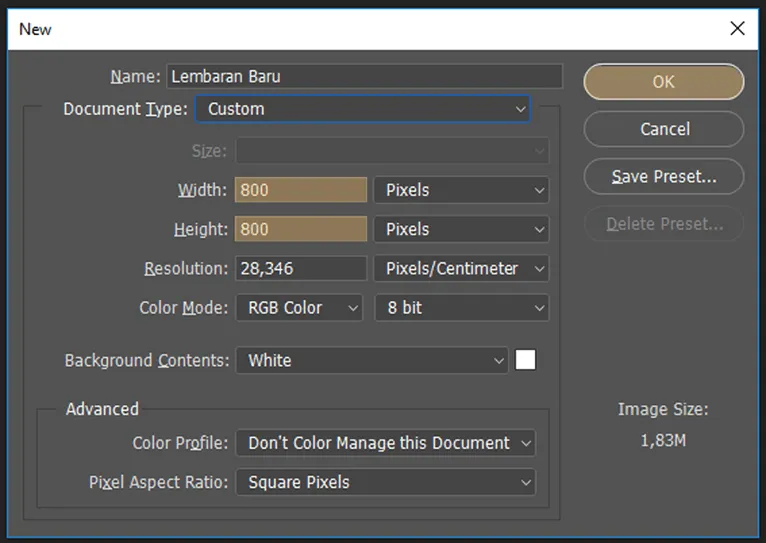Click the Document Type label

pos(126,109)
